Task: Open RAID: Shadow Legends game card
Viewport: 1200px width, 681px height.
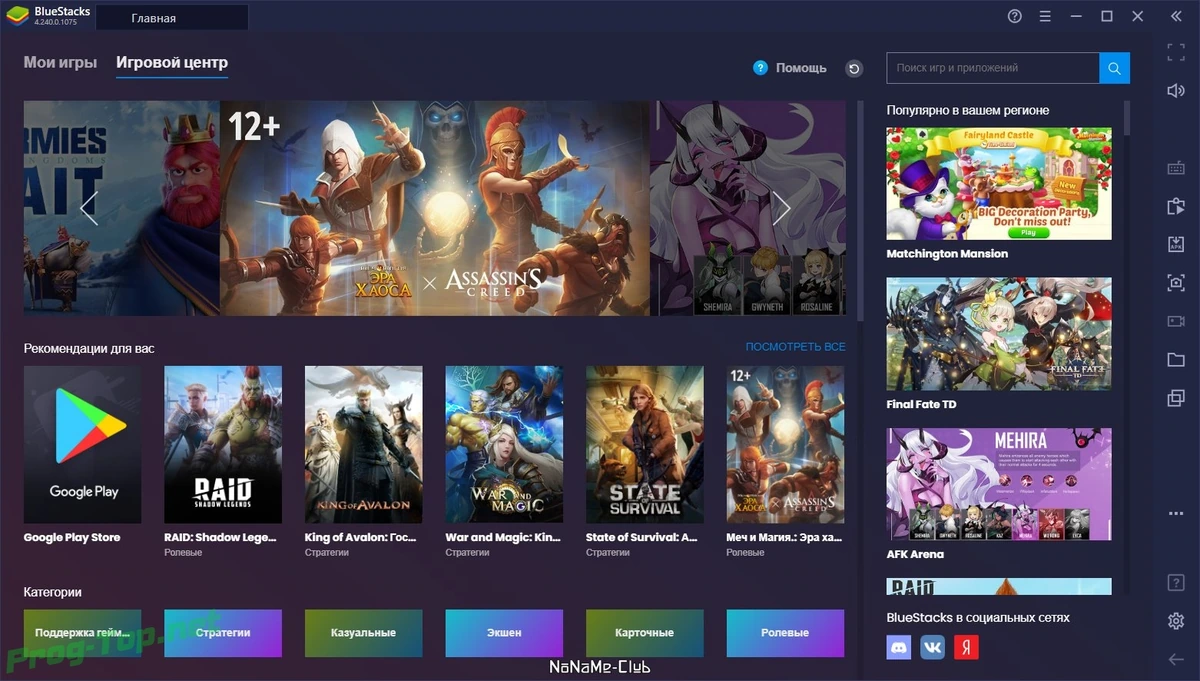Action: [x=223, y=444]
